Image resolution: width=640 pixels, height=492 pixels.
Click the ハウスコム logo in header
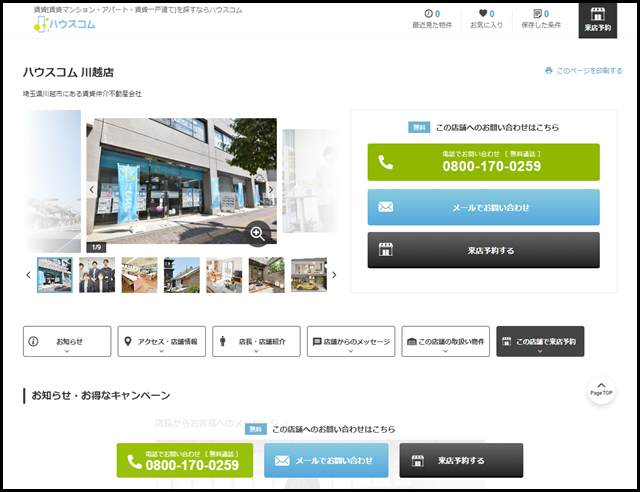[x=64, y=24]
